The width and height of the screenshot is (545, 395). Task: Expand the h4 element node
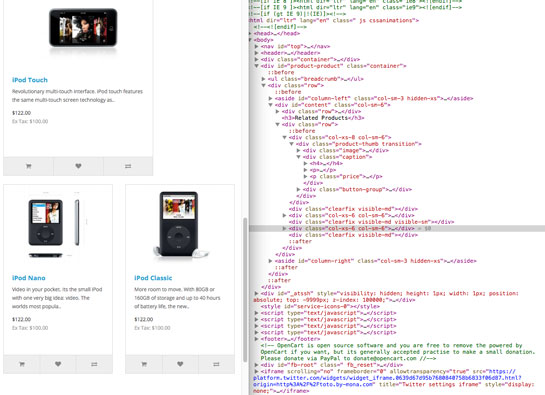[305, 163]
